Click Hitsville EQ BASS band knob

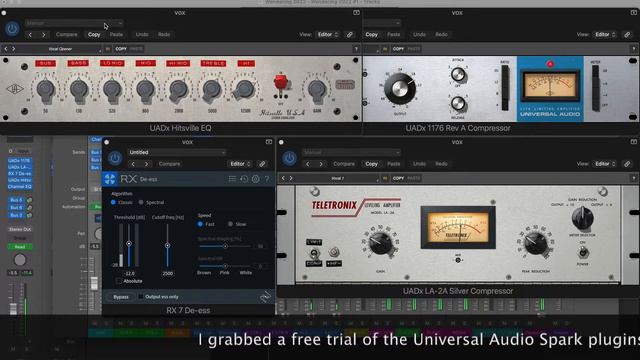(78, 89)
